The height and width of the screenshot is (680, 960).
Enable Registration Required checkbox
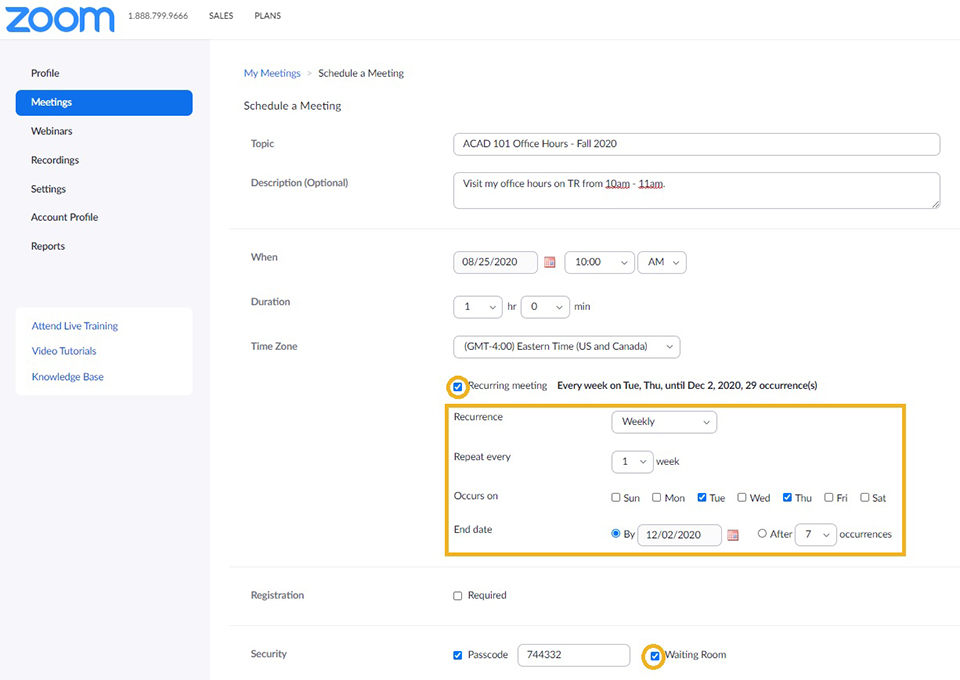click(x=457, y=596)
